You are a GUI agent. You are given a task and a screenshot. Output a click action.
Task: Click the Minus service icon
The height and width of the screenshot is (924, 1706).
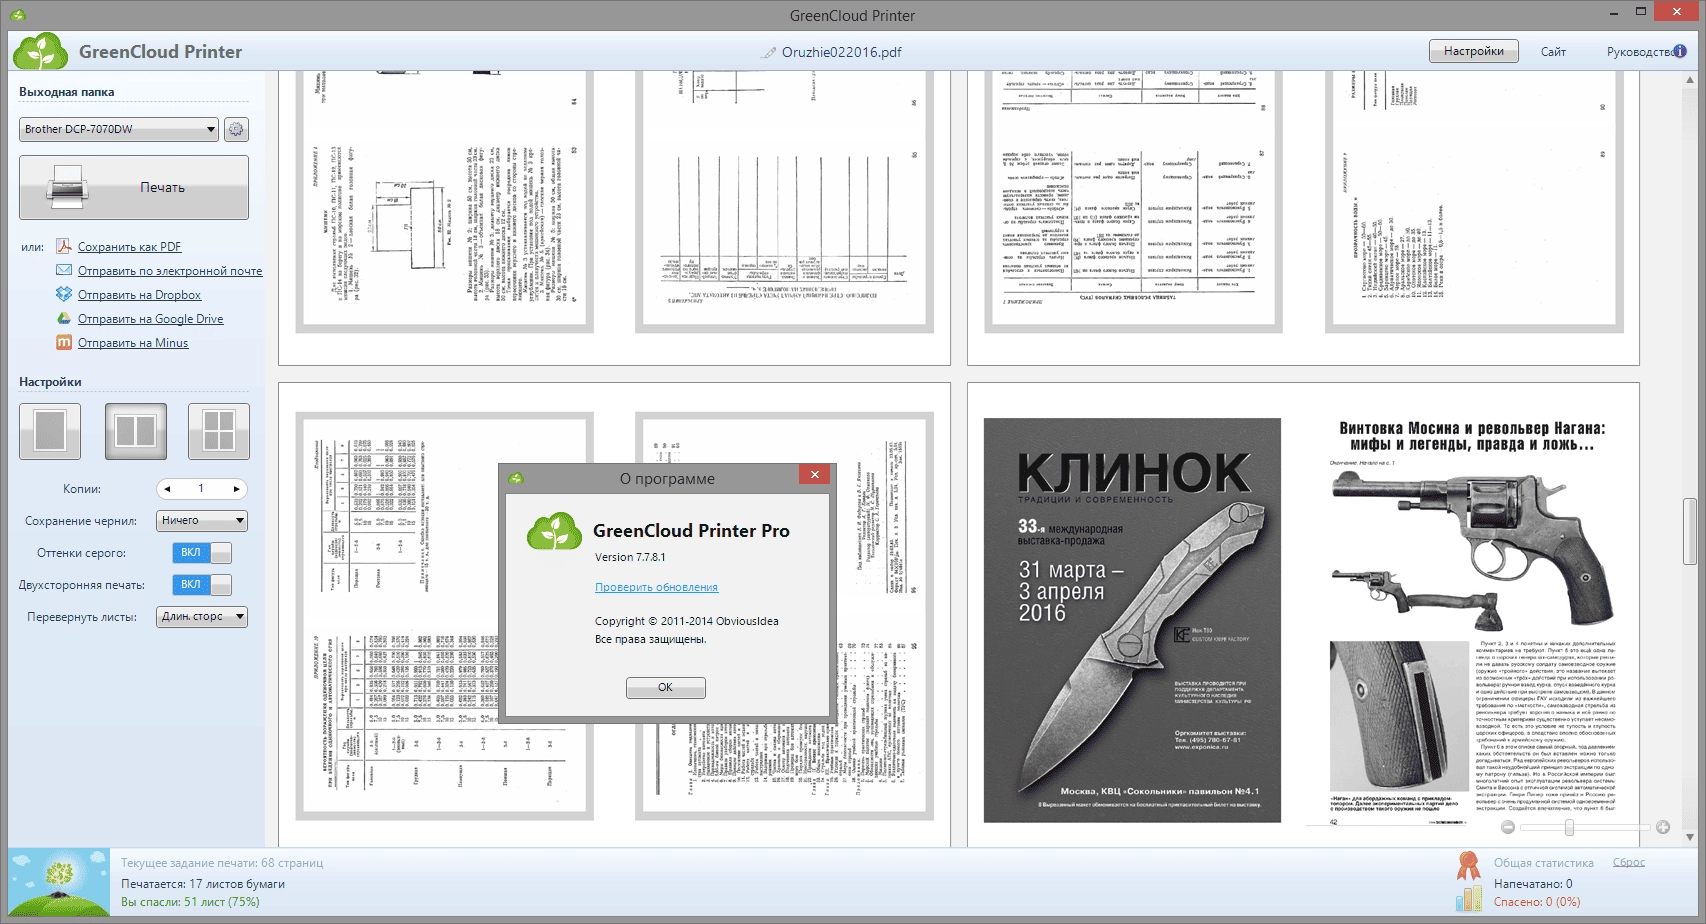(64, 342)
